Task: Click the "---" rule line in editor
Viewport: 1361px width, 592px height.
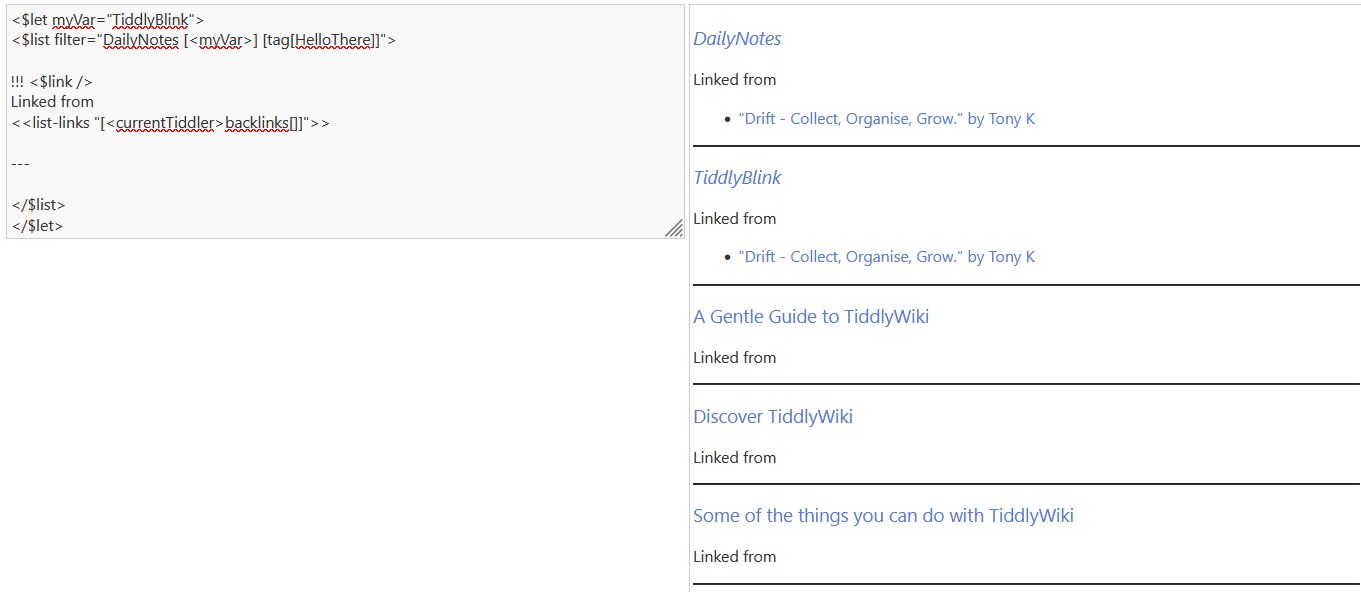Action: (20, 163)
